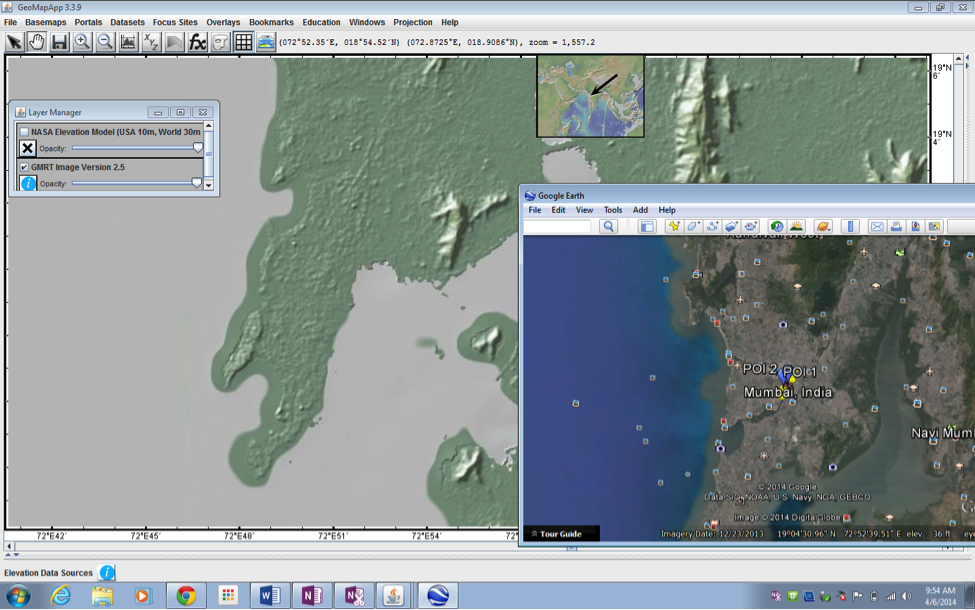Viewport: 975px width, 610px height.
Task: Select the Zoom In tool in GeoMapApp
Action: pos(84,42)
